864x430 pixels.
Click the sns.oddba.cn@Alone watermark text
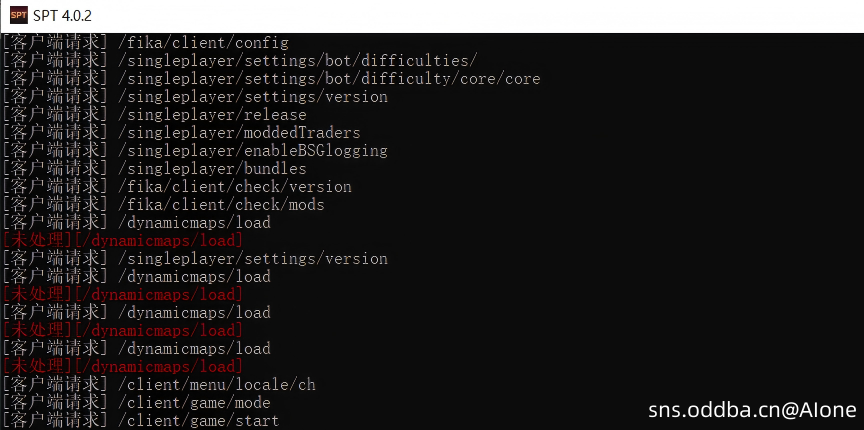click(750, 410)
